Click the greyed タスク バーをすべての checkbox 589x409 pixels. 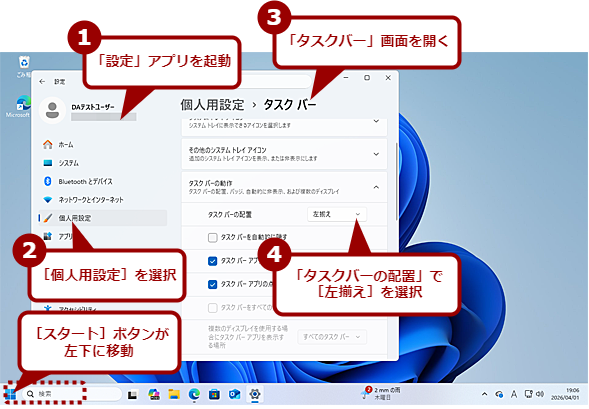click(213, 308)
